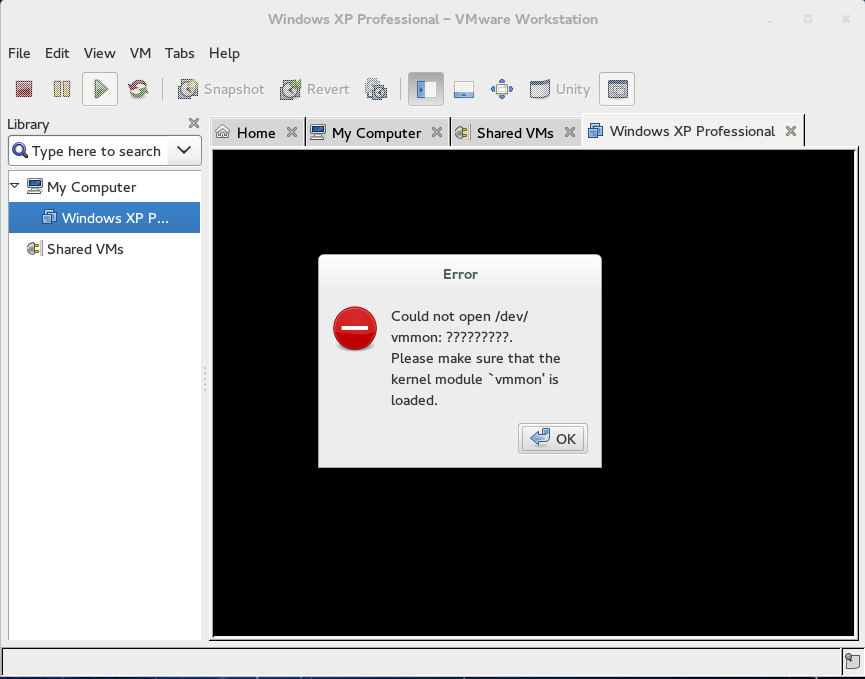This screenshot has width=865, height=679.
Task: Open the Edit menu
Action: [x=57, y=53]
